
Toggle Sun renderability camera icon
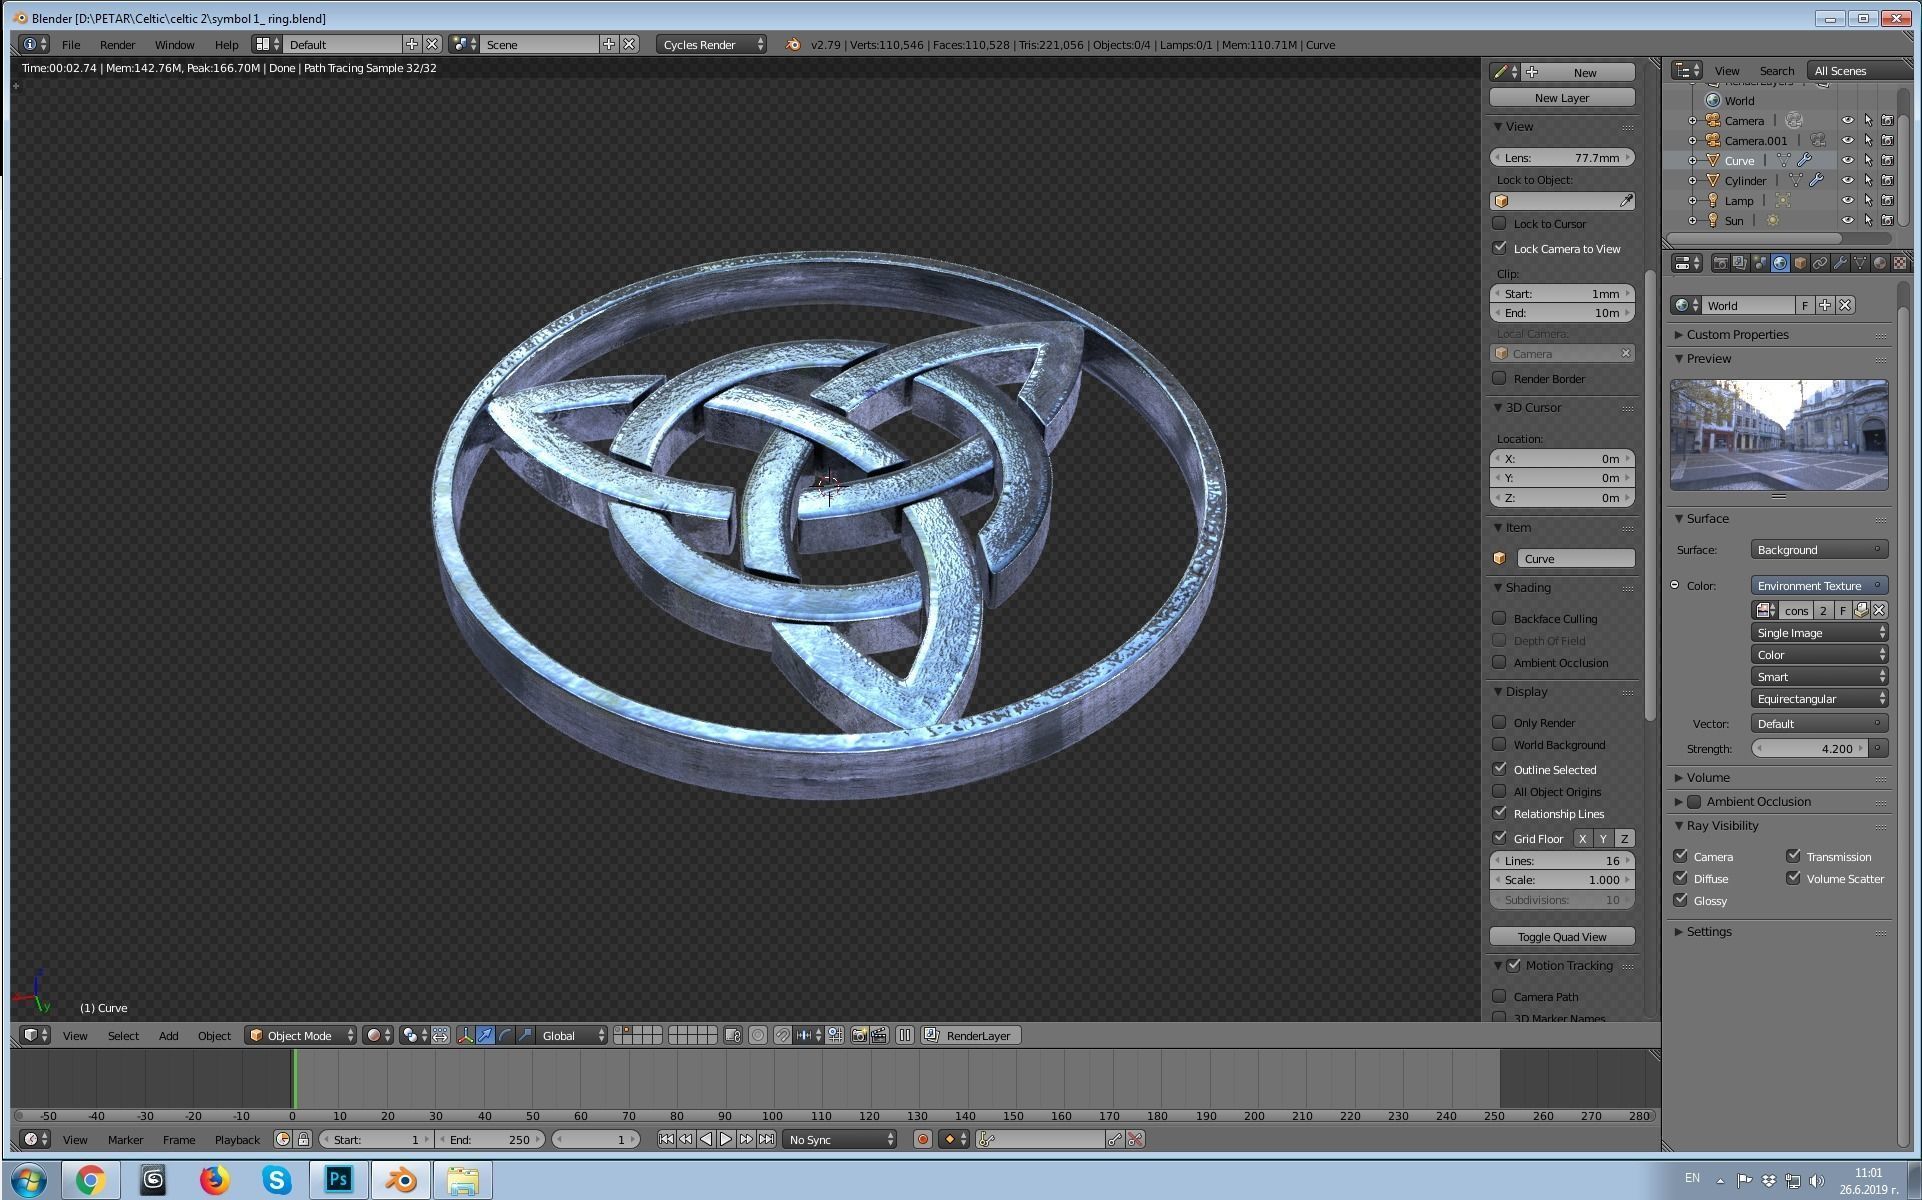(x=1887, y=220)
